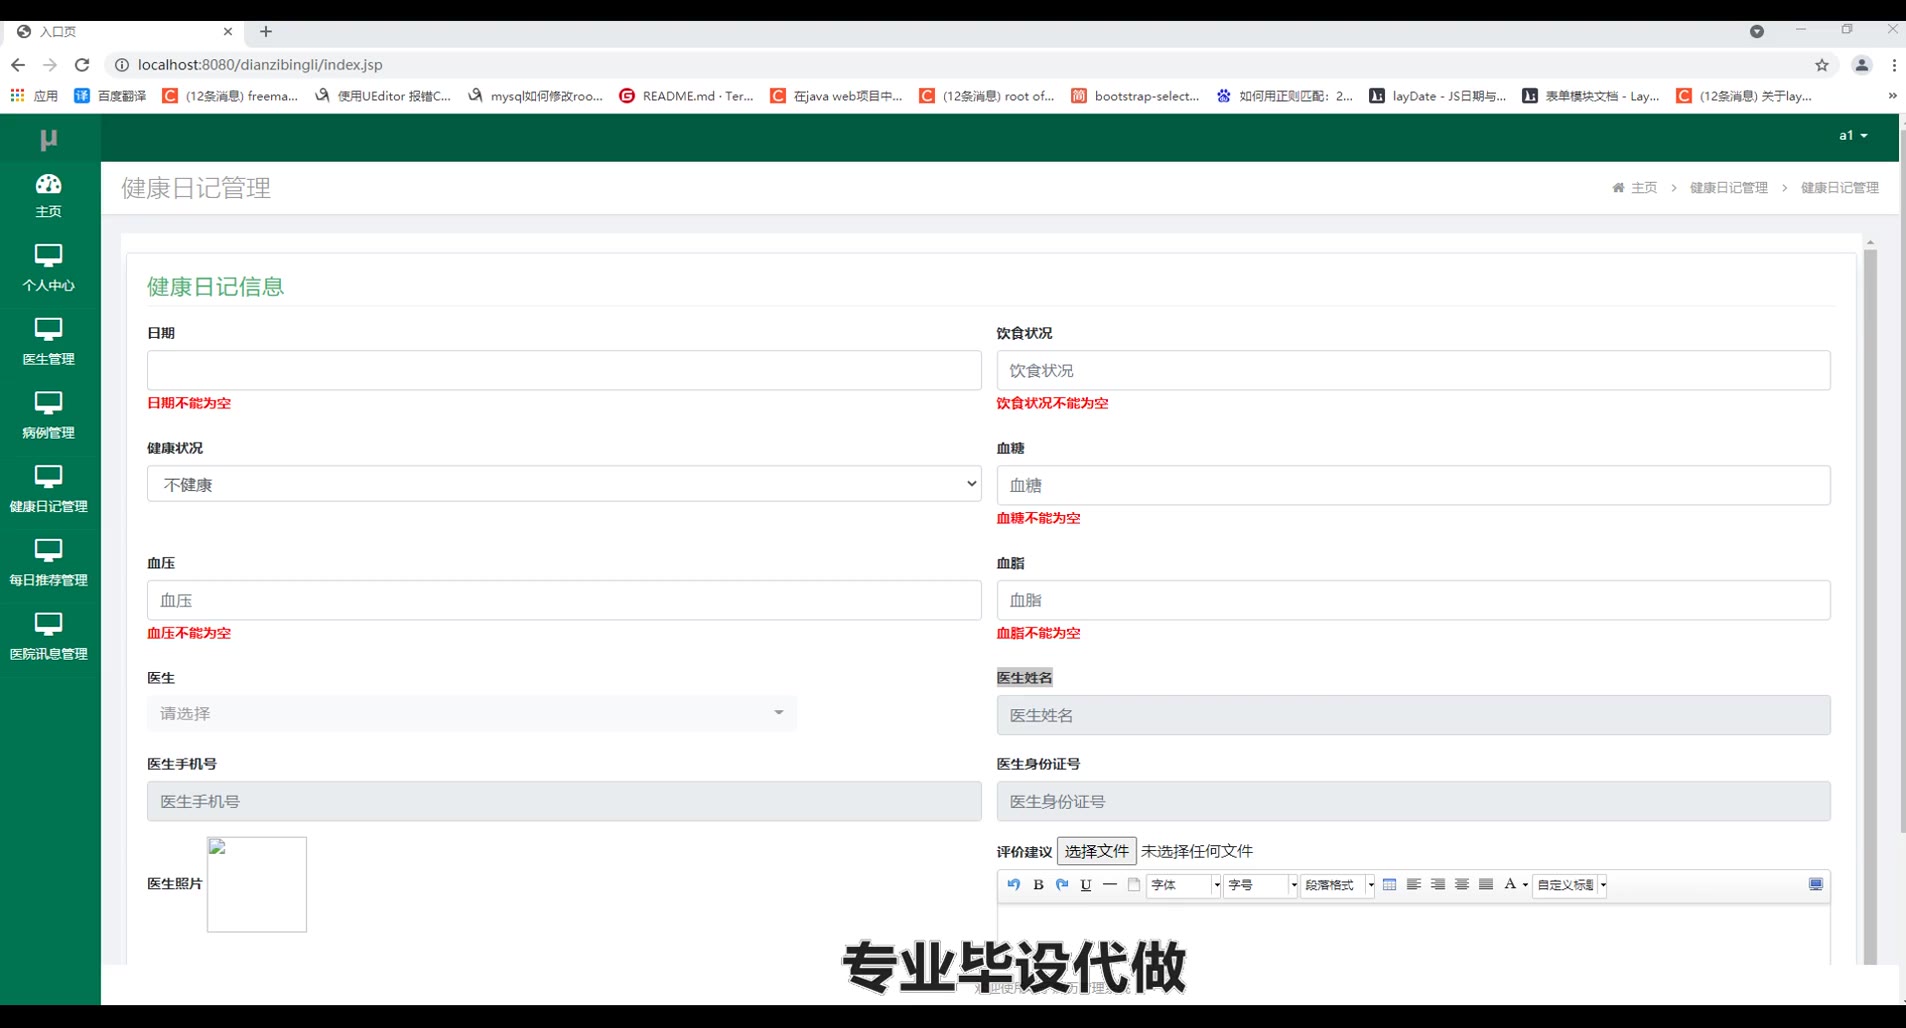Screen dimensions: 1906x1028
Task: Open 医生管理 in sidebar
Action: [x=48, y=343]
